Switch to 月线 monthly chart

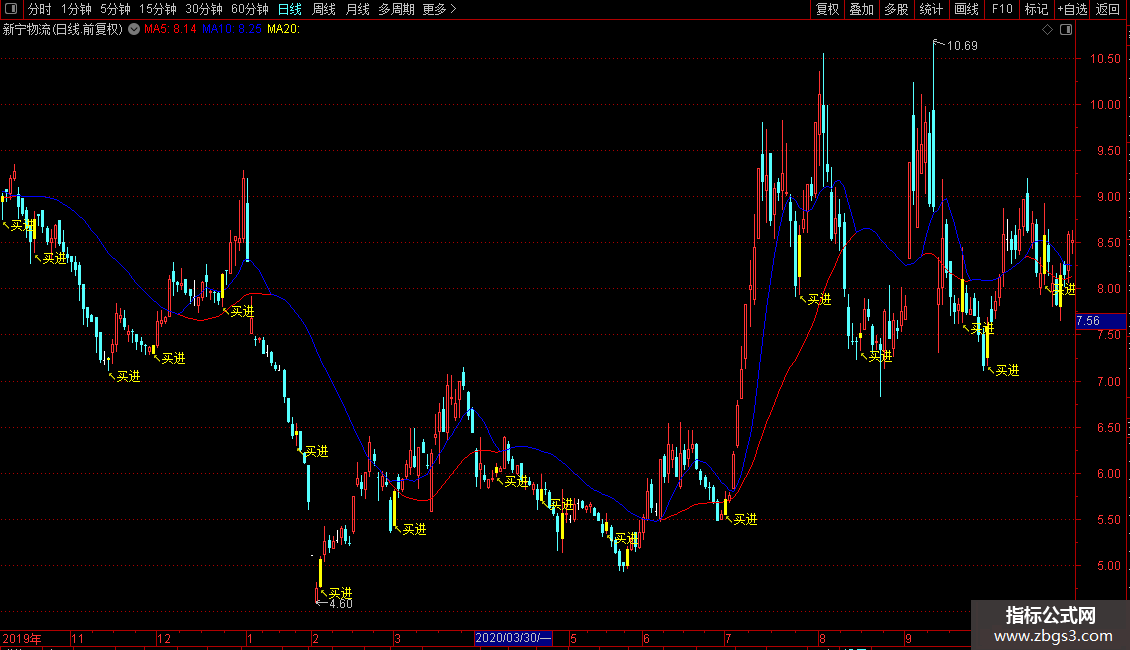357,9
